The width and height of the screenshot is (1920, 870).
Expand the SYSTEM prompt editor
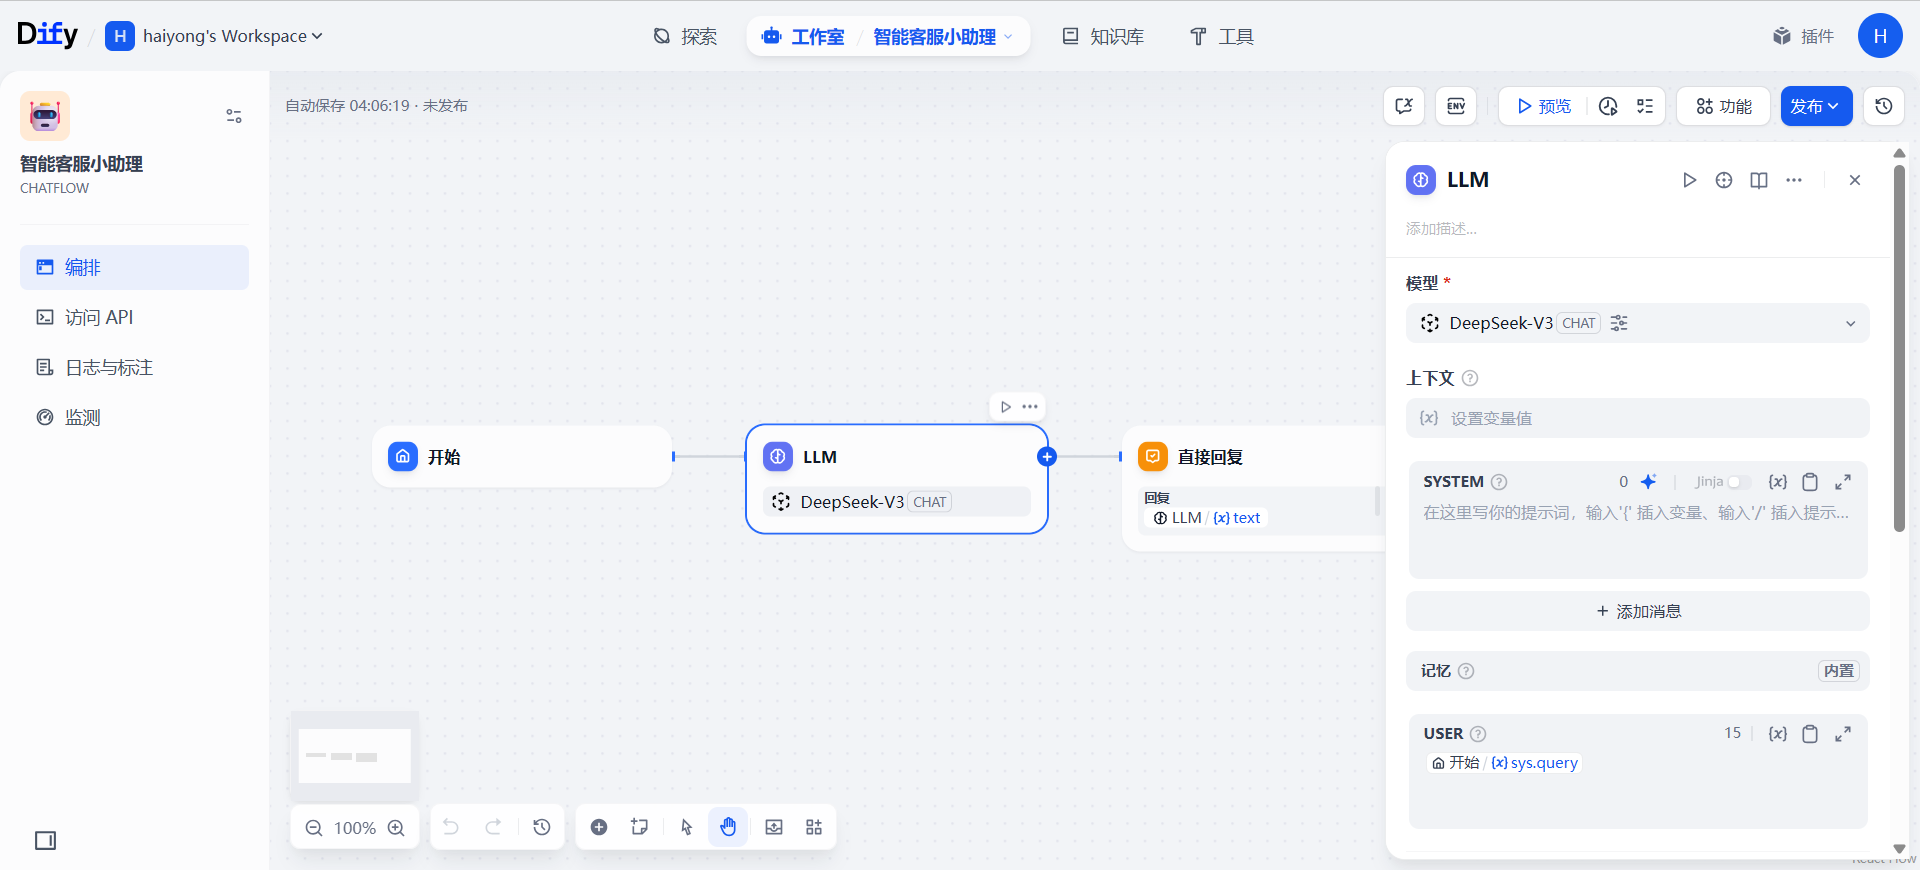pyautogui.click(x=1843, y=482)
